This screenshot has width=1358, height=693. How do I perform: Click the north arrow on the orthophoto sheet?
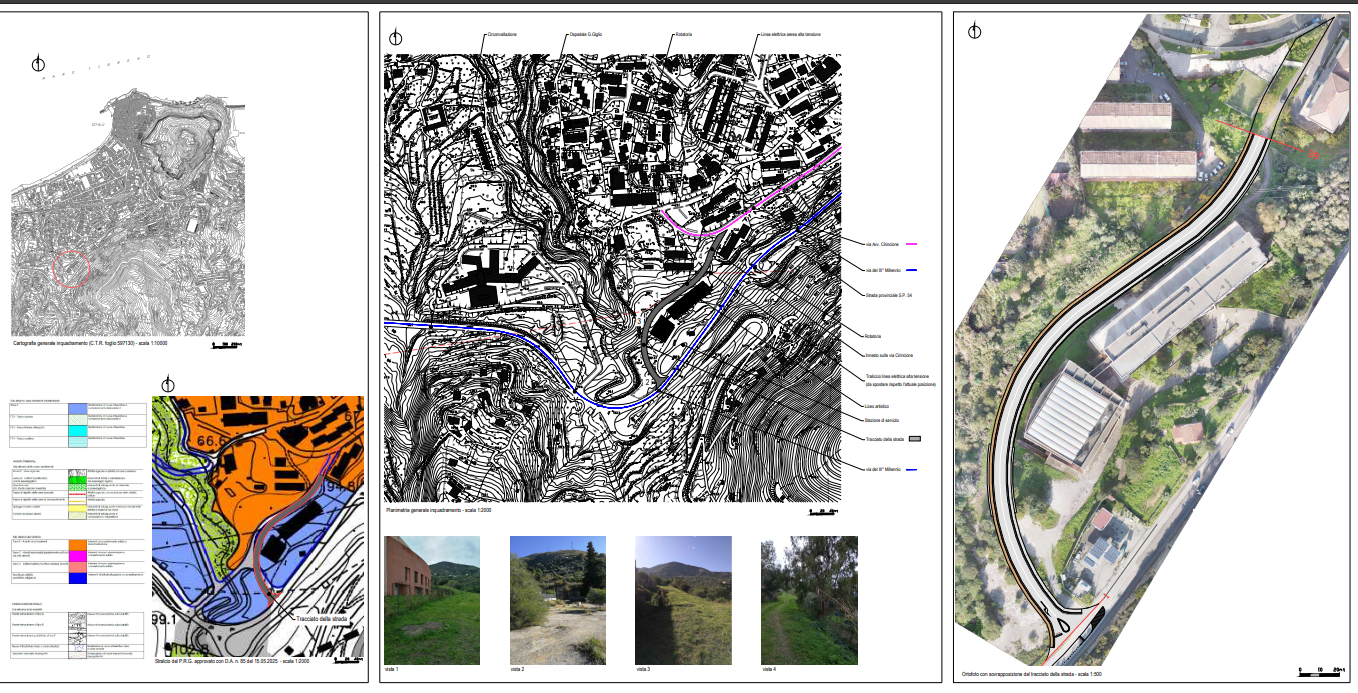pyautogui.click(x=974, y=32)
